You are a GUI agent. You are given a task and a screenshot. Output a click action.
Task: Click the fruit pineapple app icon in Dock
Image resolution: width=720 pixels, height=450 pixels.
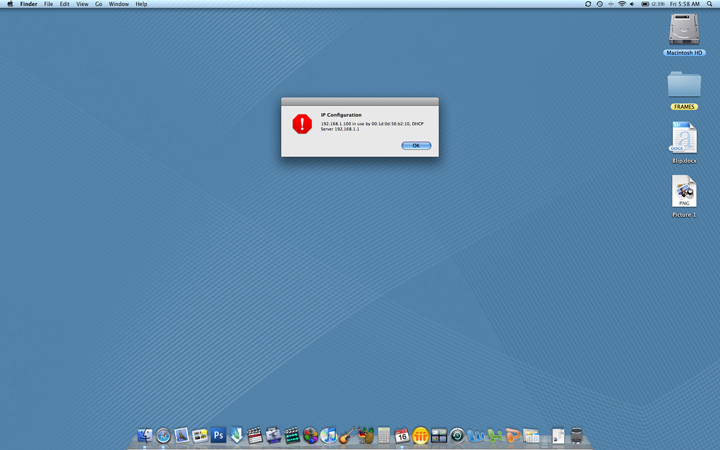coord(366,435)
